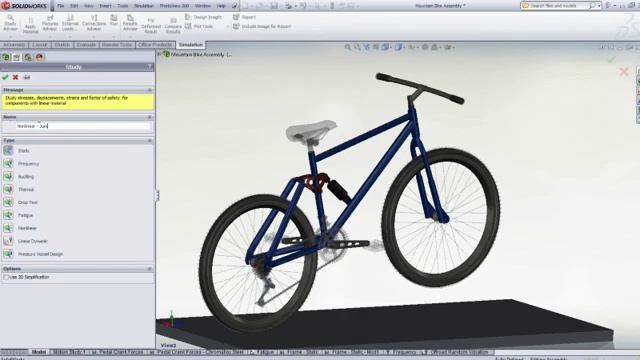Viewport: 640px width, 360px height.
Task: Select Offroad Random Vibration bottom tab
Action: pyautogui.click(x=457, y=352)
